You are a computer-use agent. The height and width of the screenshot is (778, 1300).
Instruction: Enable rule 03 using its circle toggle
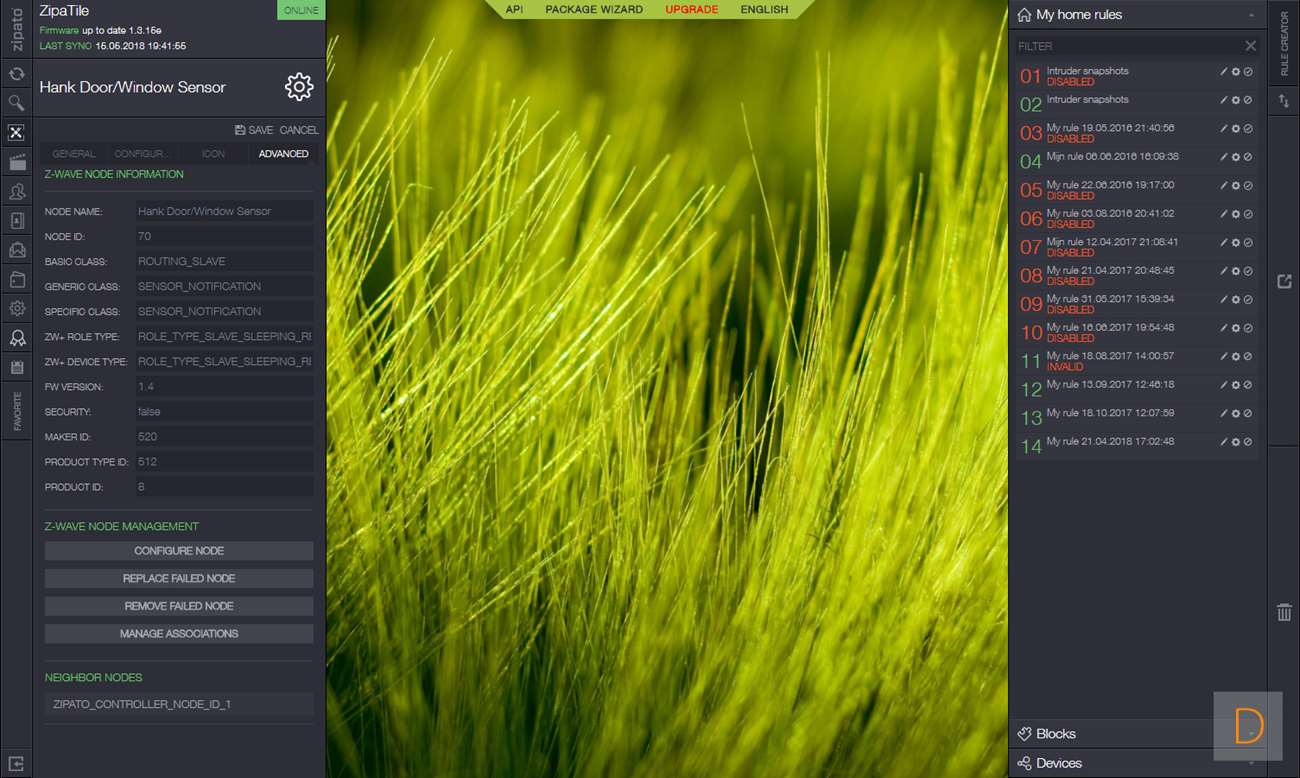click(1248, 129)
